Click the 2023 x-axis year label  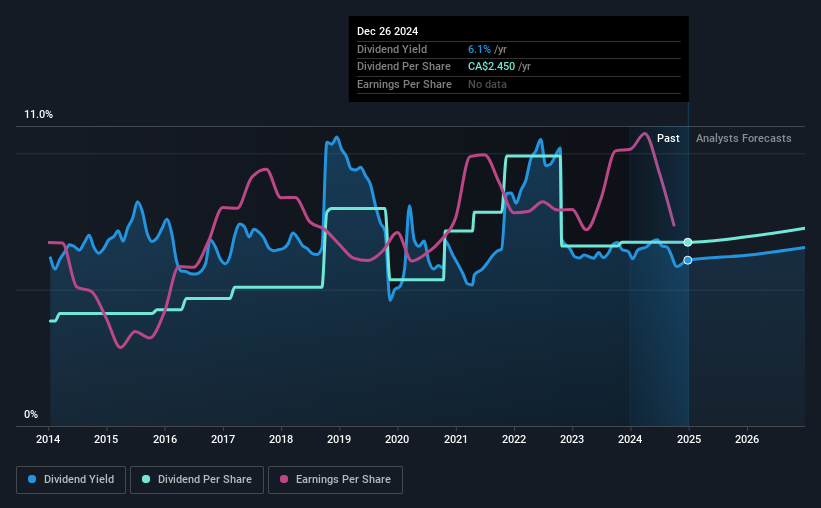572,439
